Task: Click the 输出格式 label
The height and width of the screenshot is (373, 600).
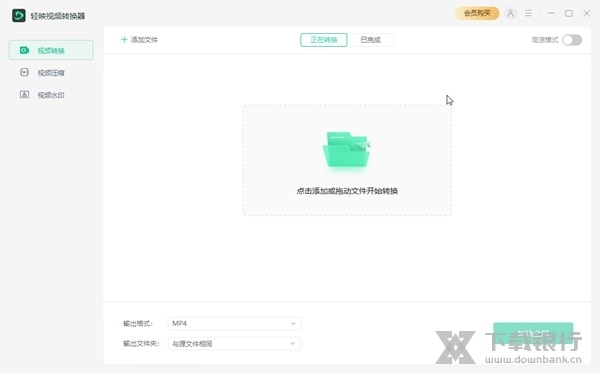Action: [x=138, y=324]
